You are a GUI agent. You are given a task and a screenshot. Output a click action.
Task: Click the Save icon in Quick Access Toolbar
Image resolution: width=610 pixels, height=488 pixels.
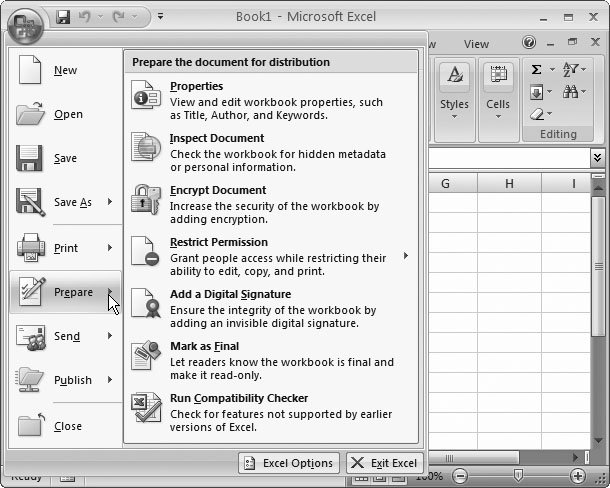click(x=64, y=18)
